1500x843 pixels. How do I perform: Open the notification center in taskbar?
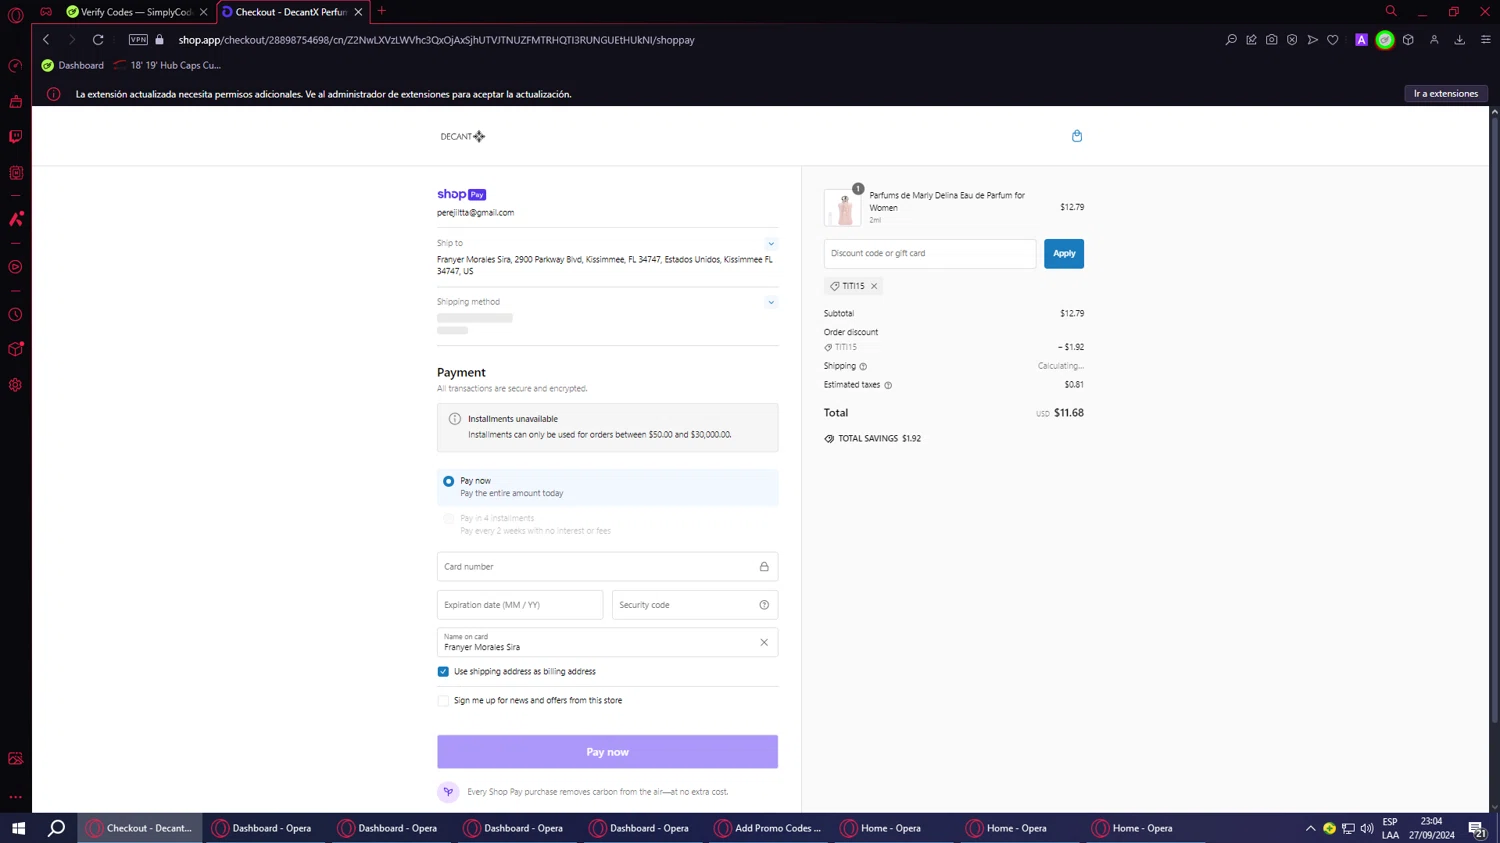point(1476,828)
